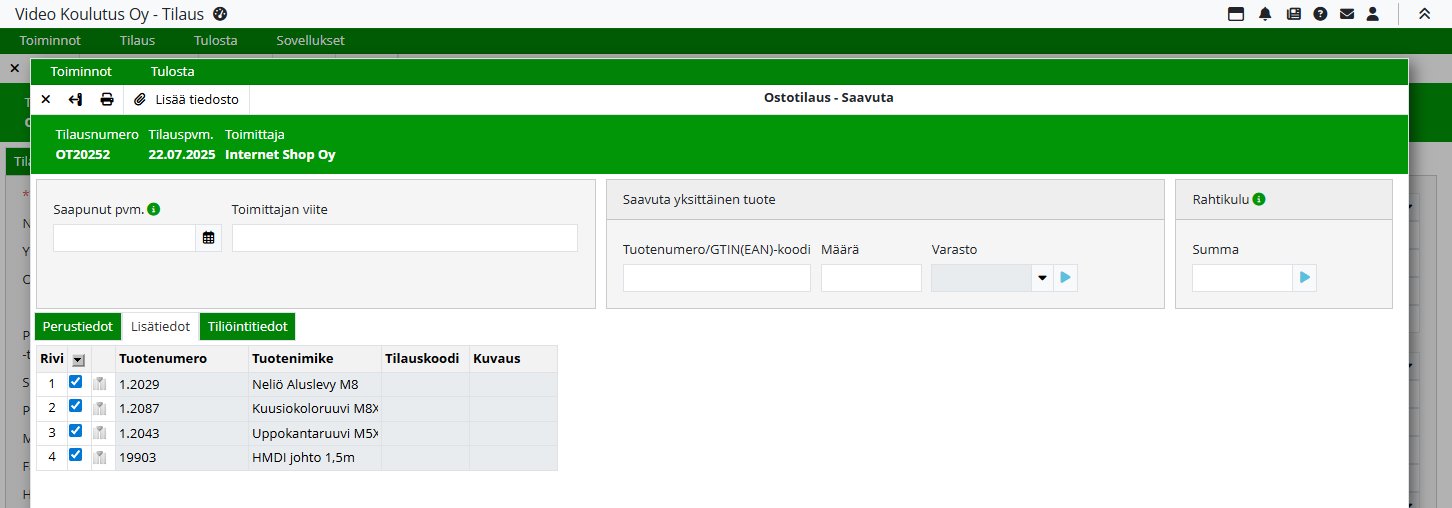Screen dimensions: 1452x508
Task: Open the help question mark icon
Action: coord(1320,14)
